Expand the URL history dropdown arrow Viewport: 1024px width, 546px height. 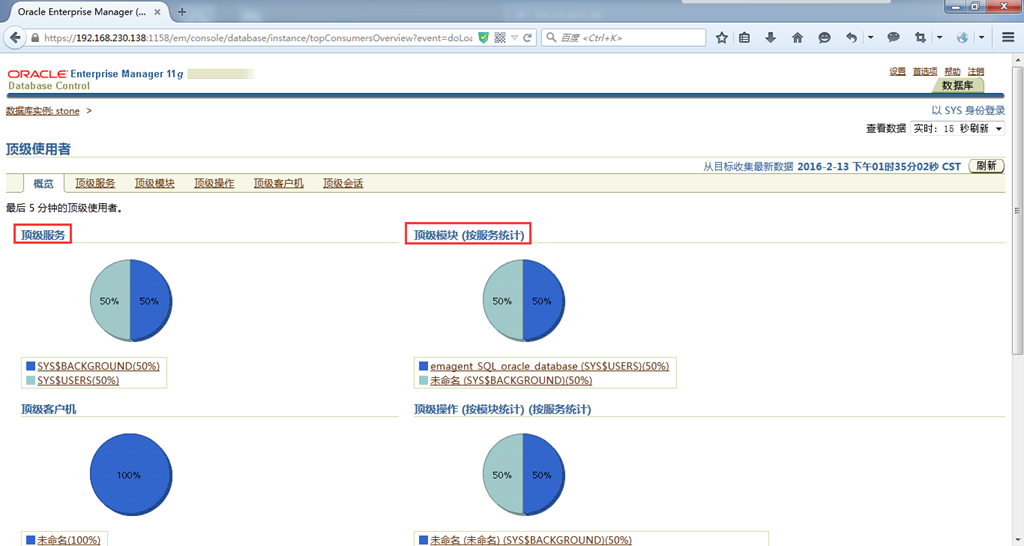(x=514, y=38)
